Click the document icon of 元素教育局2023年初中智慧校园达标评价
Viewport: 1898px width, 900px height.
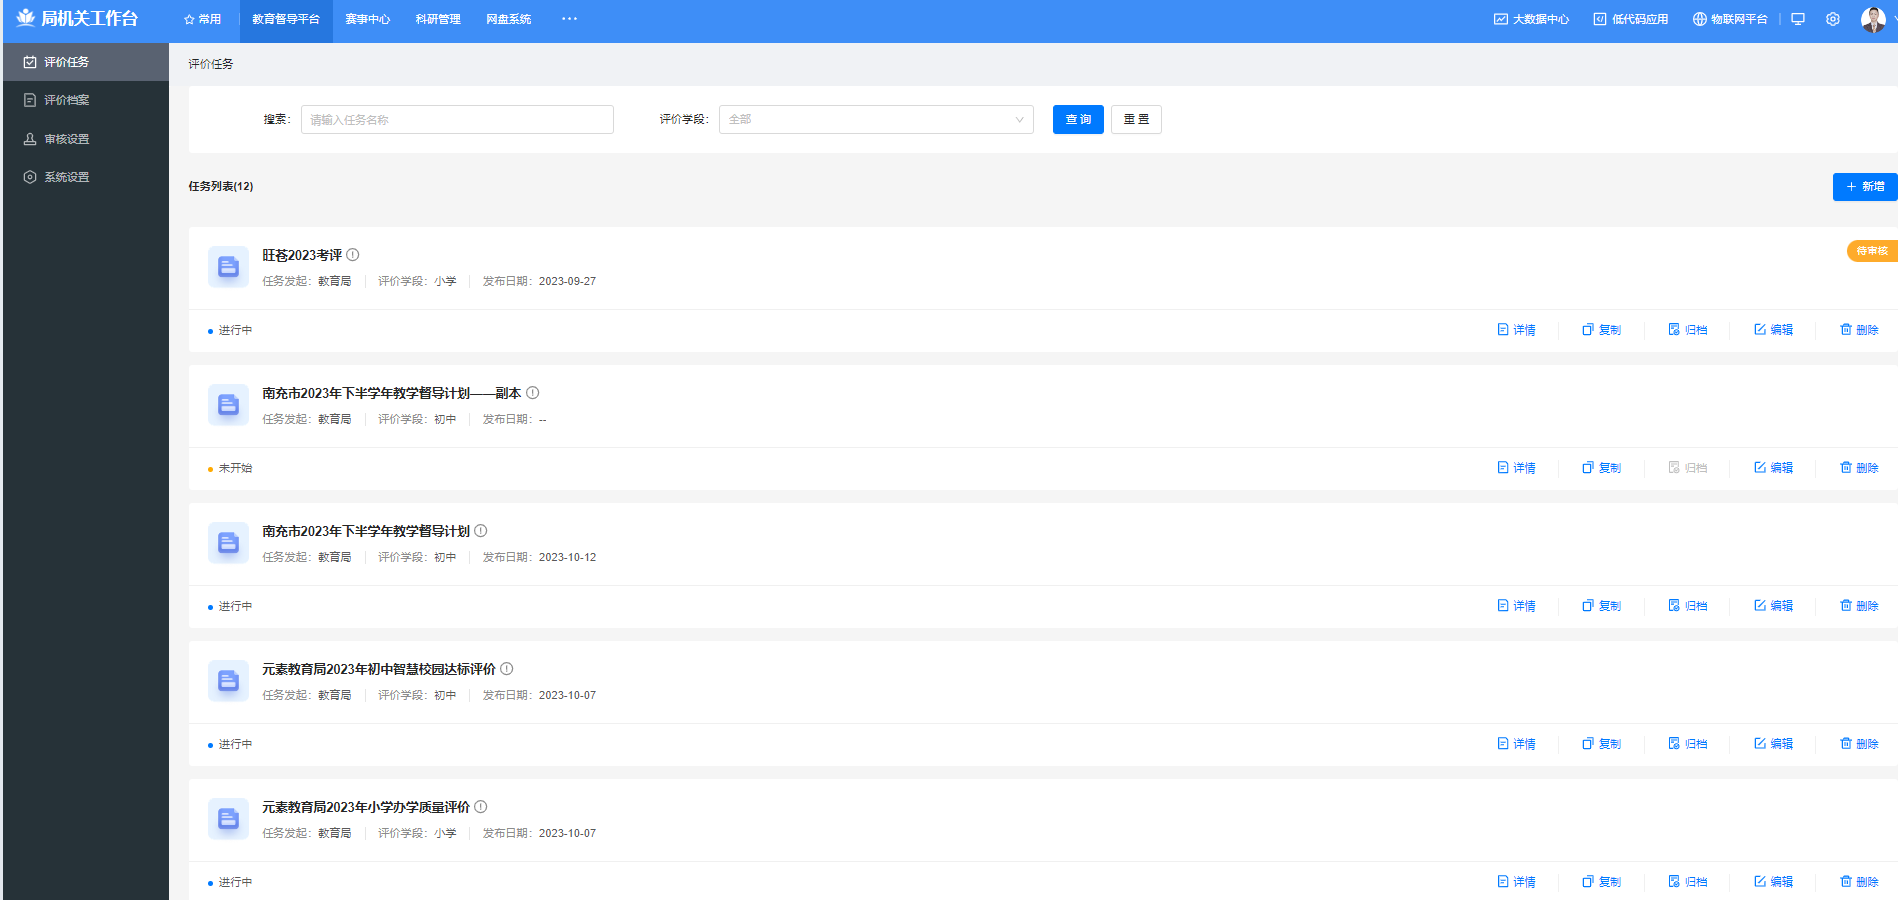[x=228, y=681]
